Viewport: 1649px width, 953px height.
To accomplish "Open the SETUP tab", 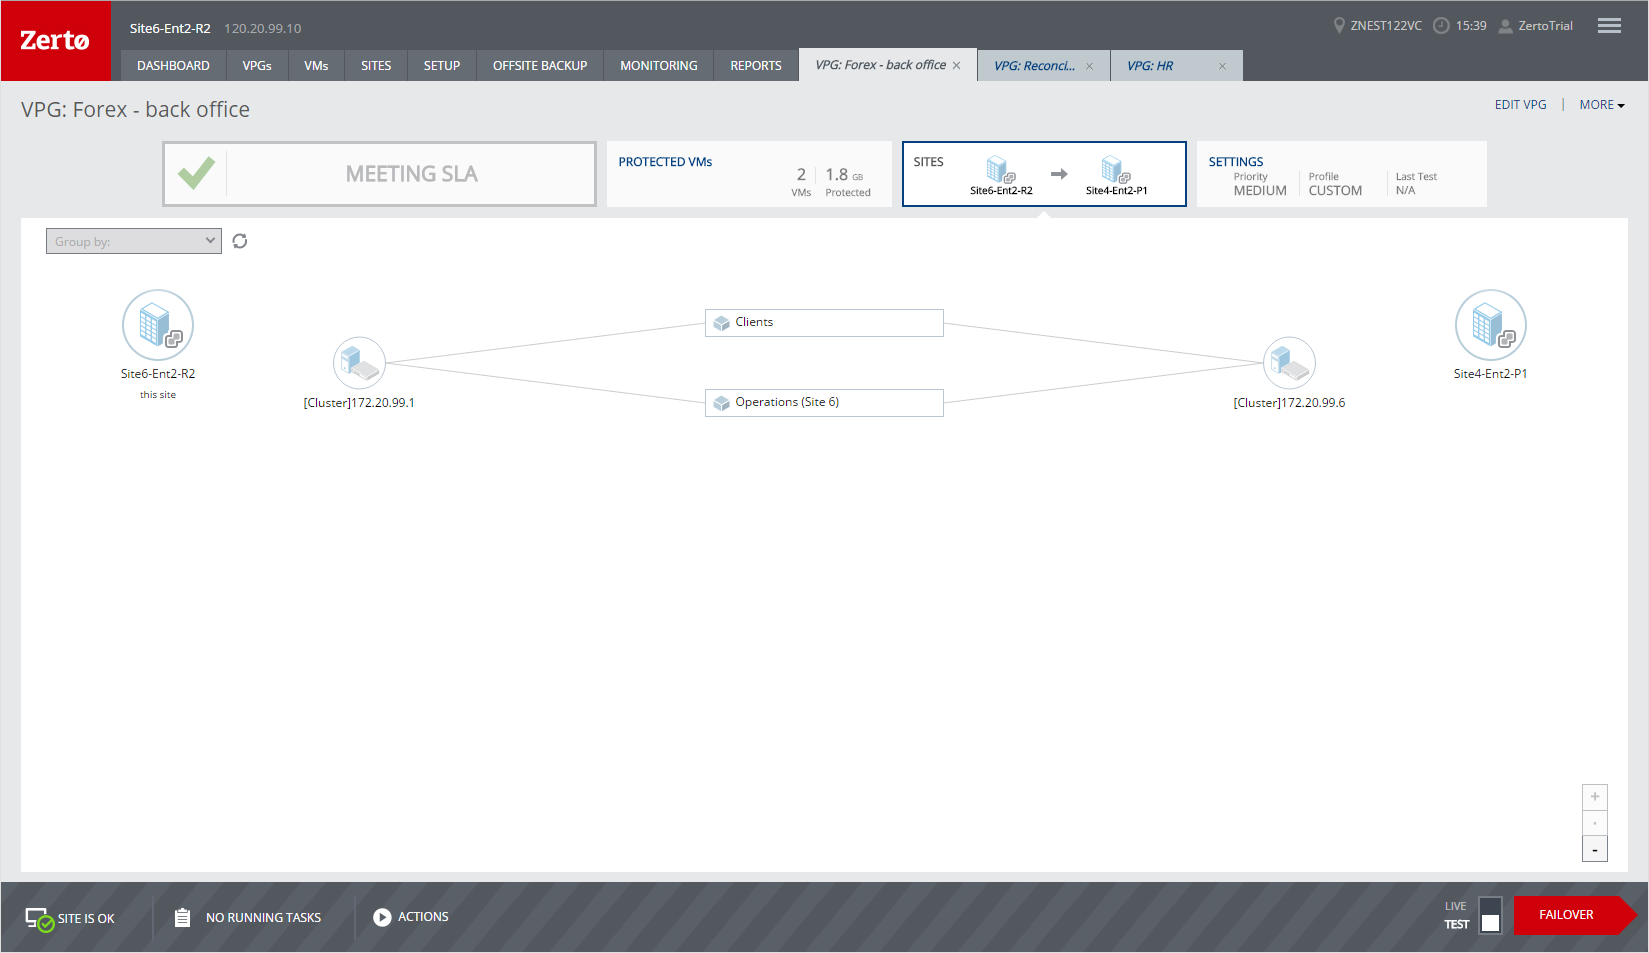I will pos(442,66).
